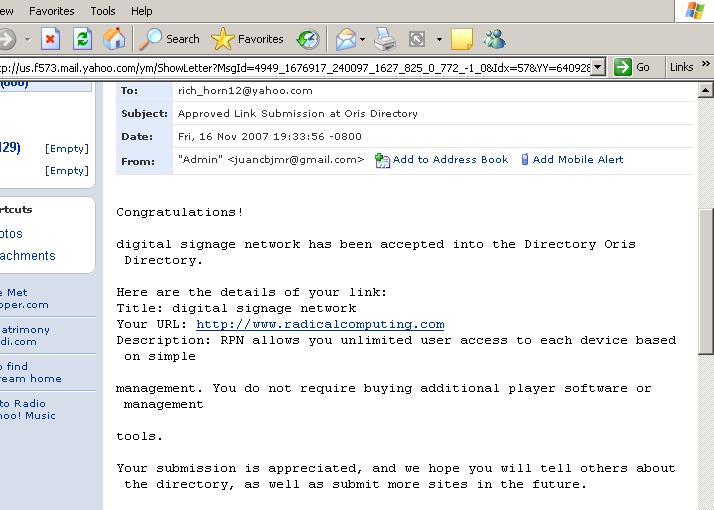Click the yellow note toolbar icon
Screen dimensions: 714x510
coord(462,39)
